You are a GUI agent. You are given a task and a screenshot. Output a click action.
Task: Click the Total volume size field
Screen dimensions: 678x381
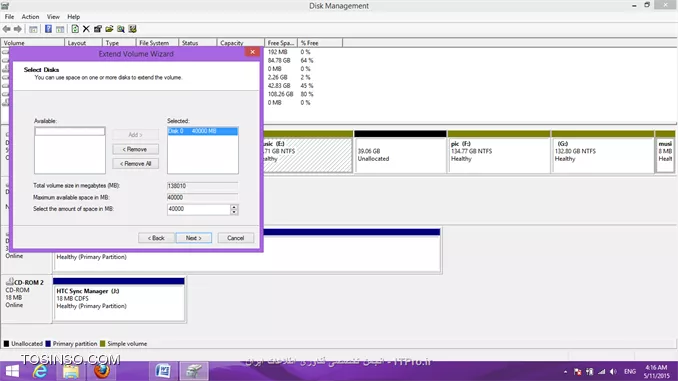pos(202,186)
